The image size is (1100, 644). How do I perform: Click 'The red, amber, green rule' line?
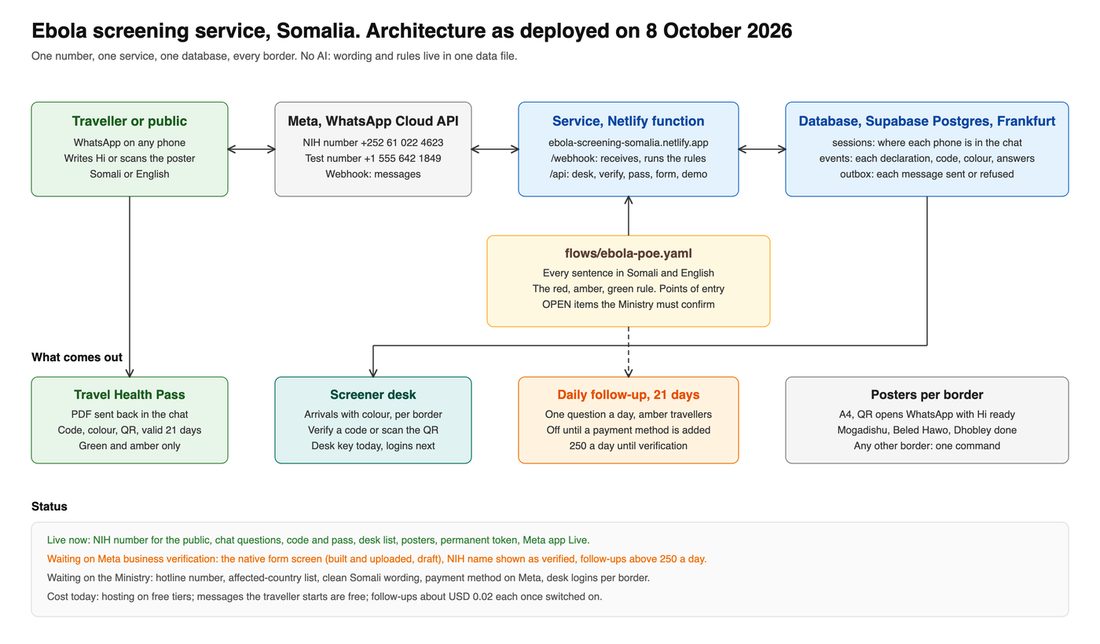pyautogui.click(x=629, y=288)
